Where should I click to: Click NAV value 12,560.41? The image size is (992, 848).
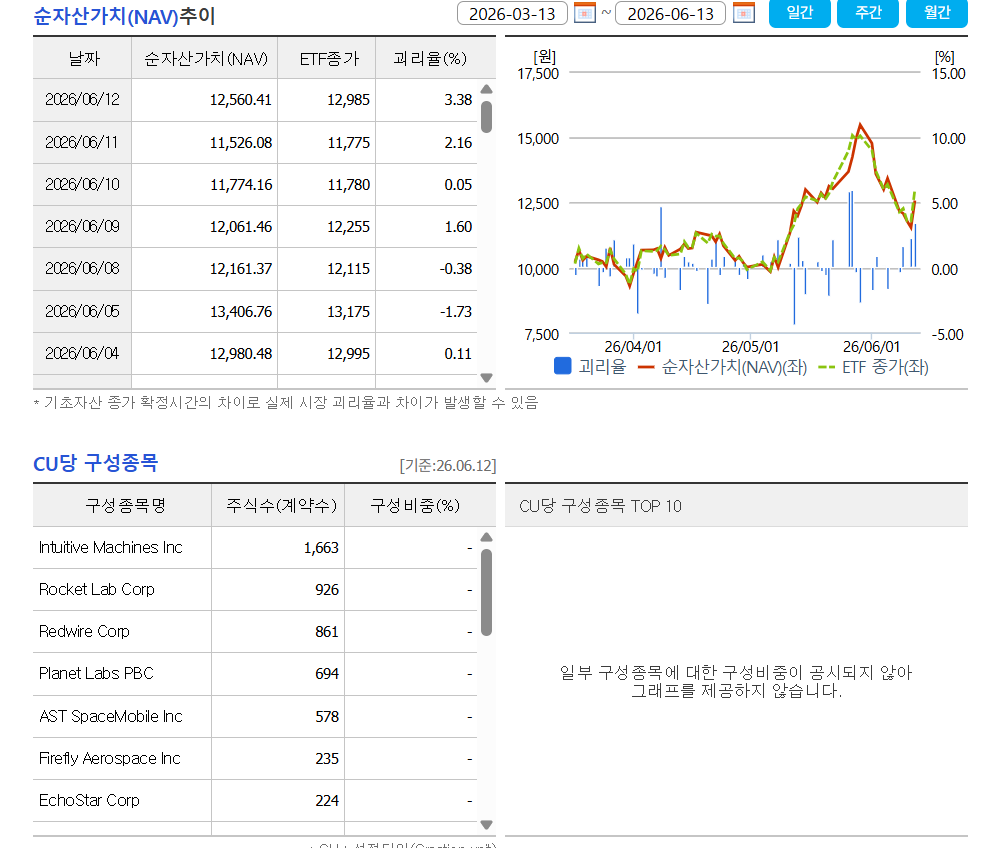pyautogui.click(x=240, y=100)
